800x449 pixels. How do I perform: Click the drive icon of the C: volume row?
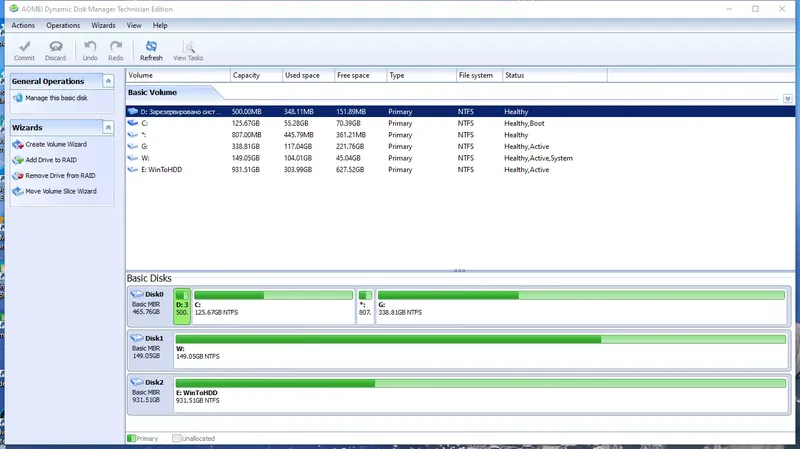(133, 123)
